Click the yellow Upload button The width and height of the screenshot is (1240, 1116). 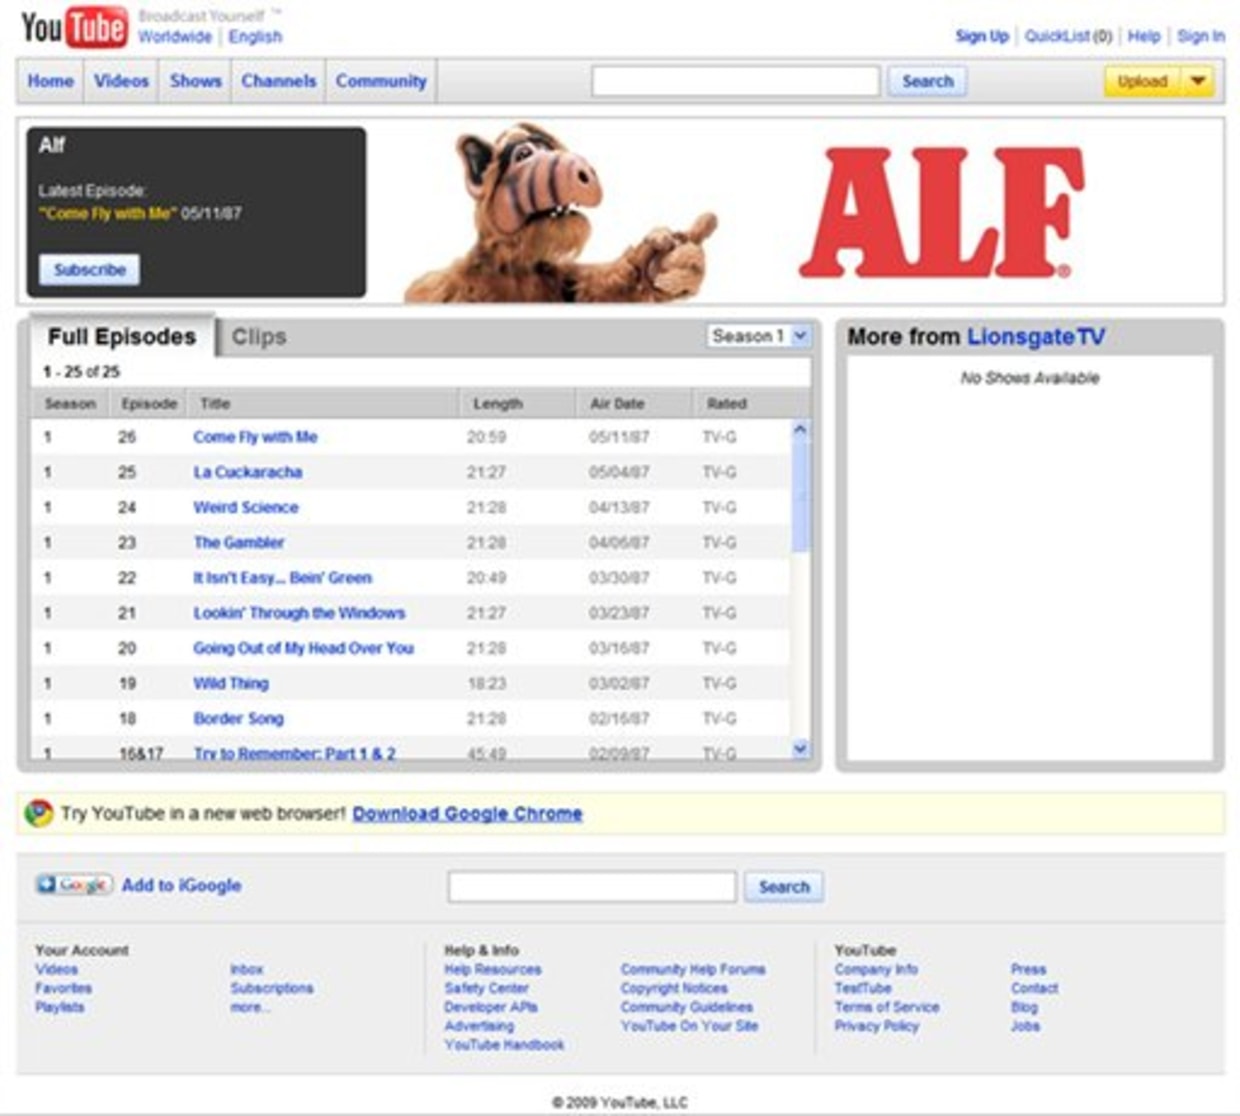tap(1143, 81)
